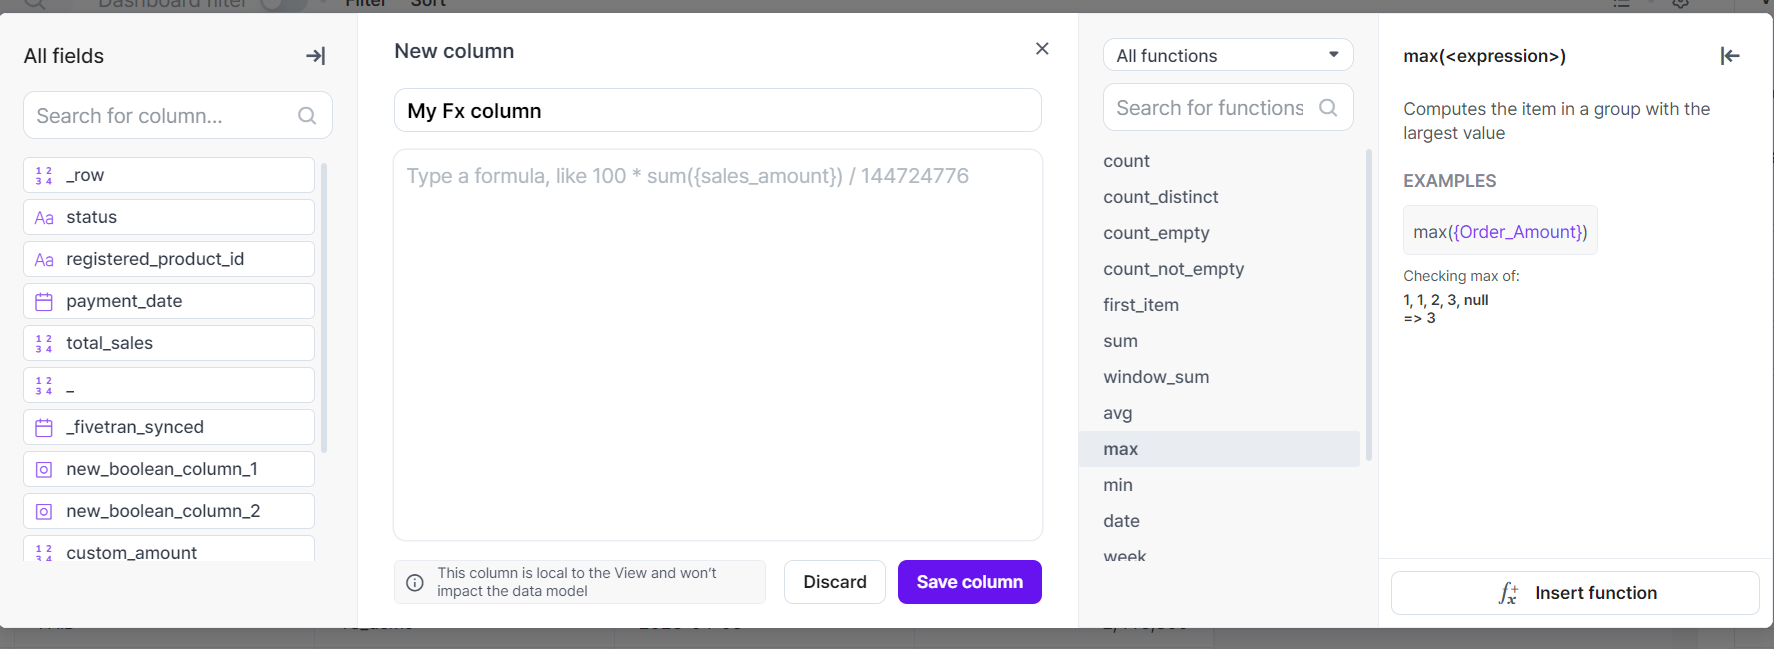Click the Save column button
Screen dimensions: 1774x649
click(x=969, y=582)
